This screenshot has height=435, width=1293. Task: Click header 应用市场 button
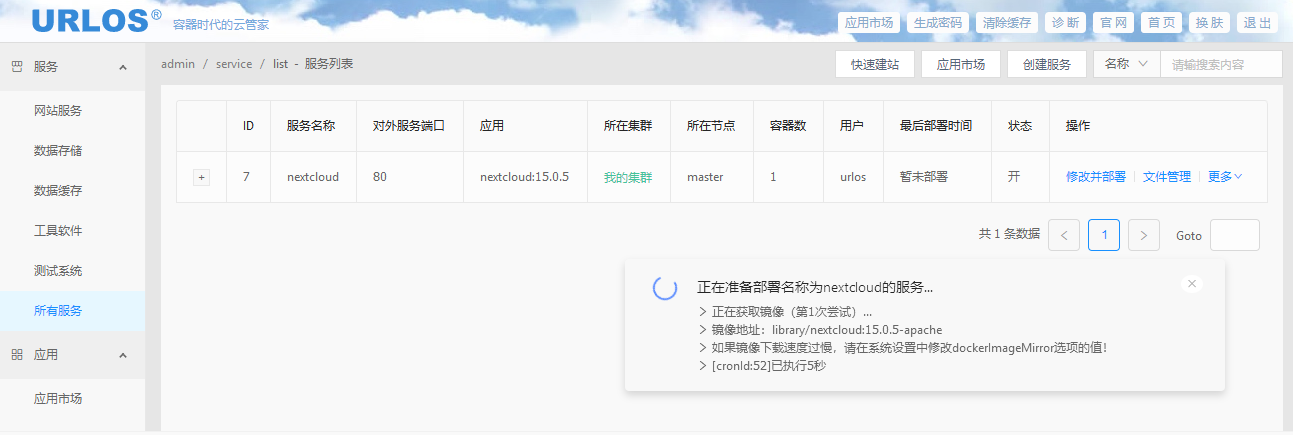click(x=869, y=23)
